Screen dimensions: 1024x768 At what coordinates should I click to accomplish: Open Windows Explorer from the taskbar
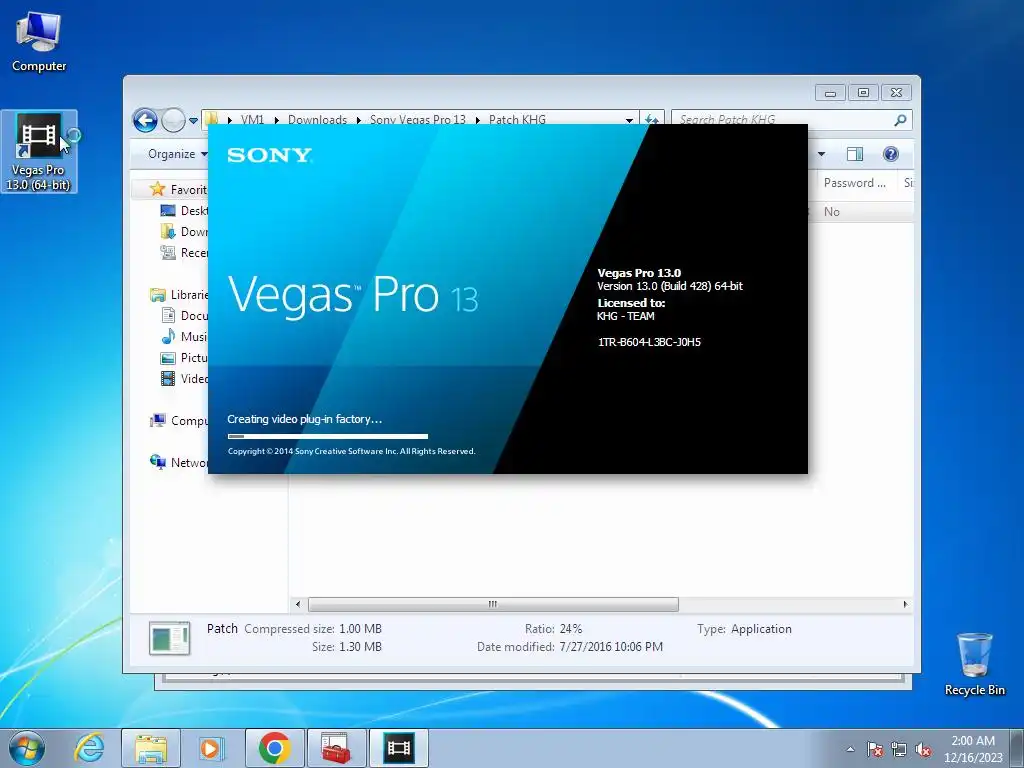(151, 748)
